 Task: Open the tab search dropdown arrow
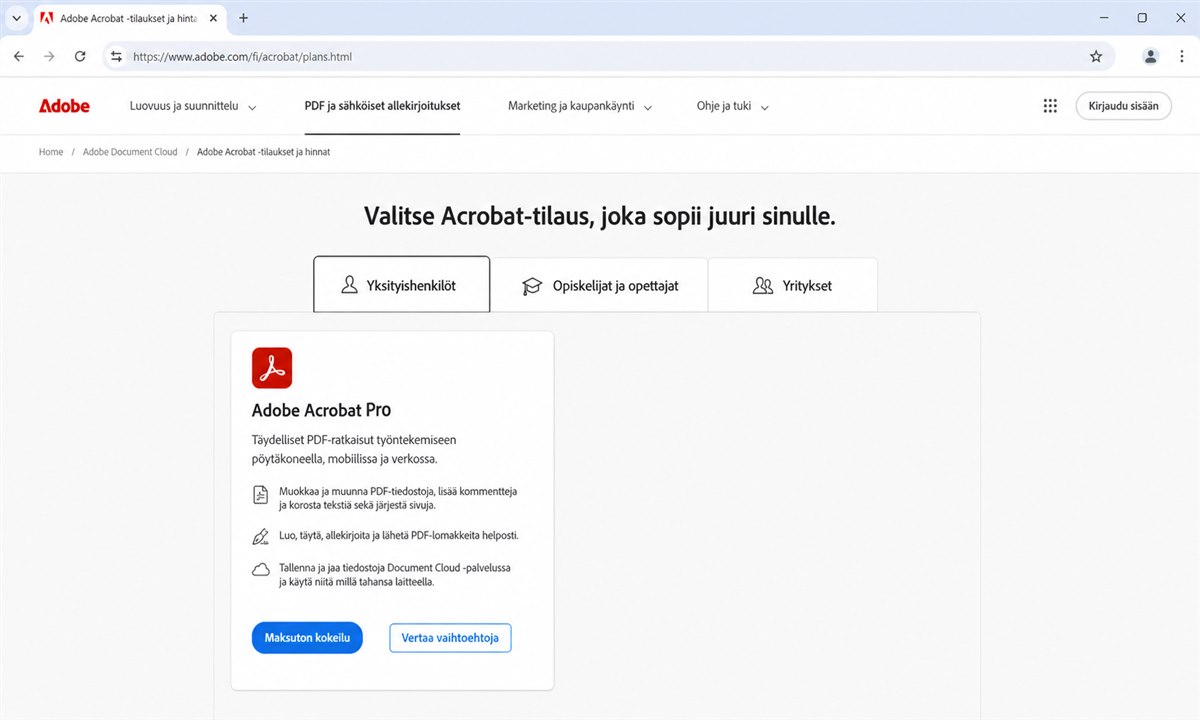click(16, 18)
